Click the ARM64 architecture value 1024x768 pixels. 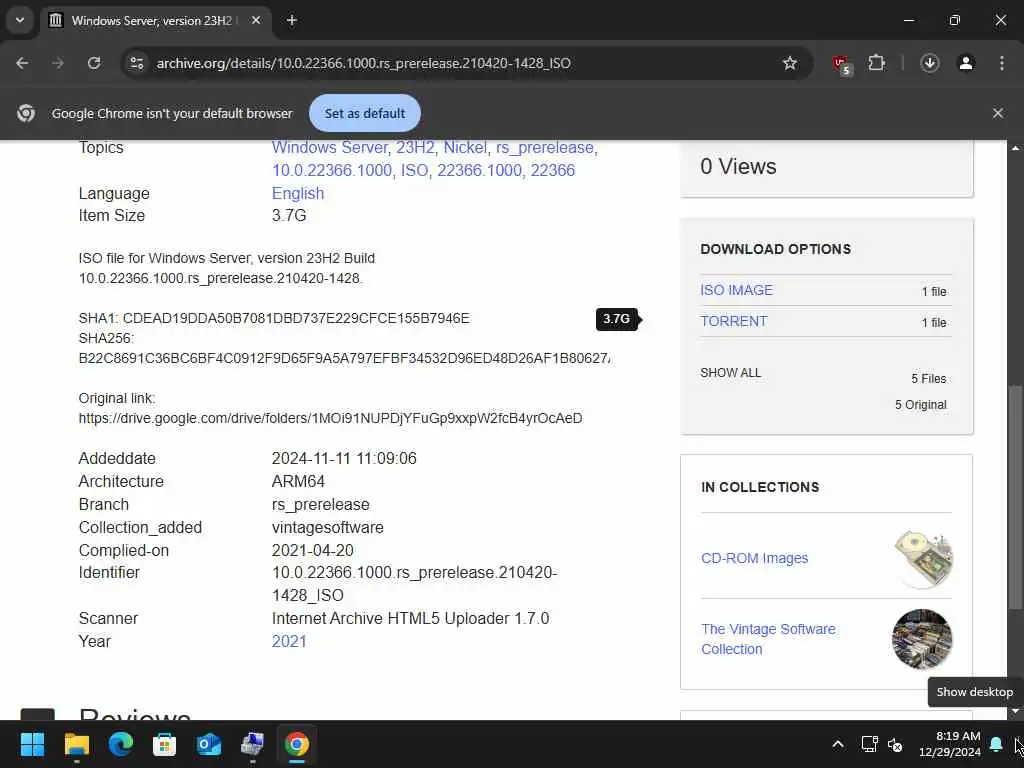pos(298,481)
